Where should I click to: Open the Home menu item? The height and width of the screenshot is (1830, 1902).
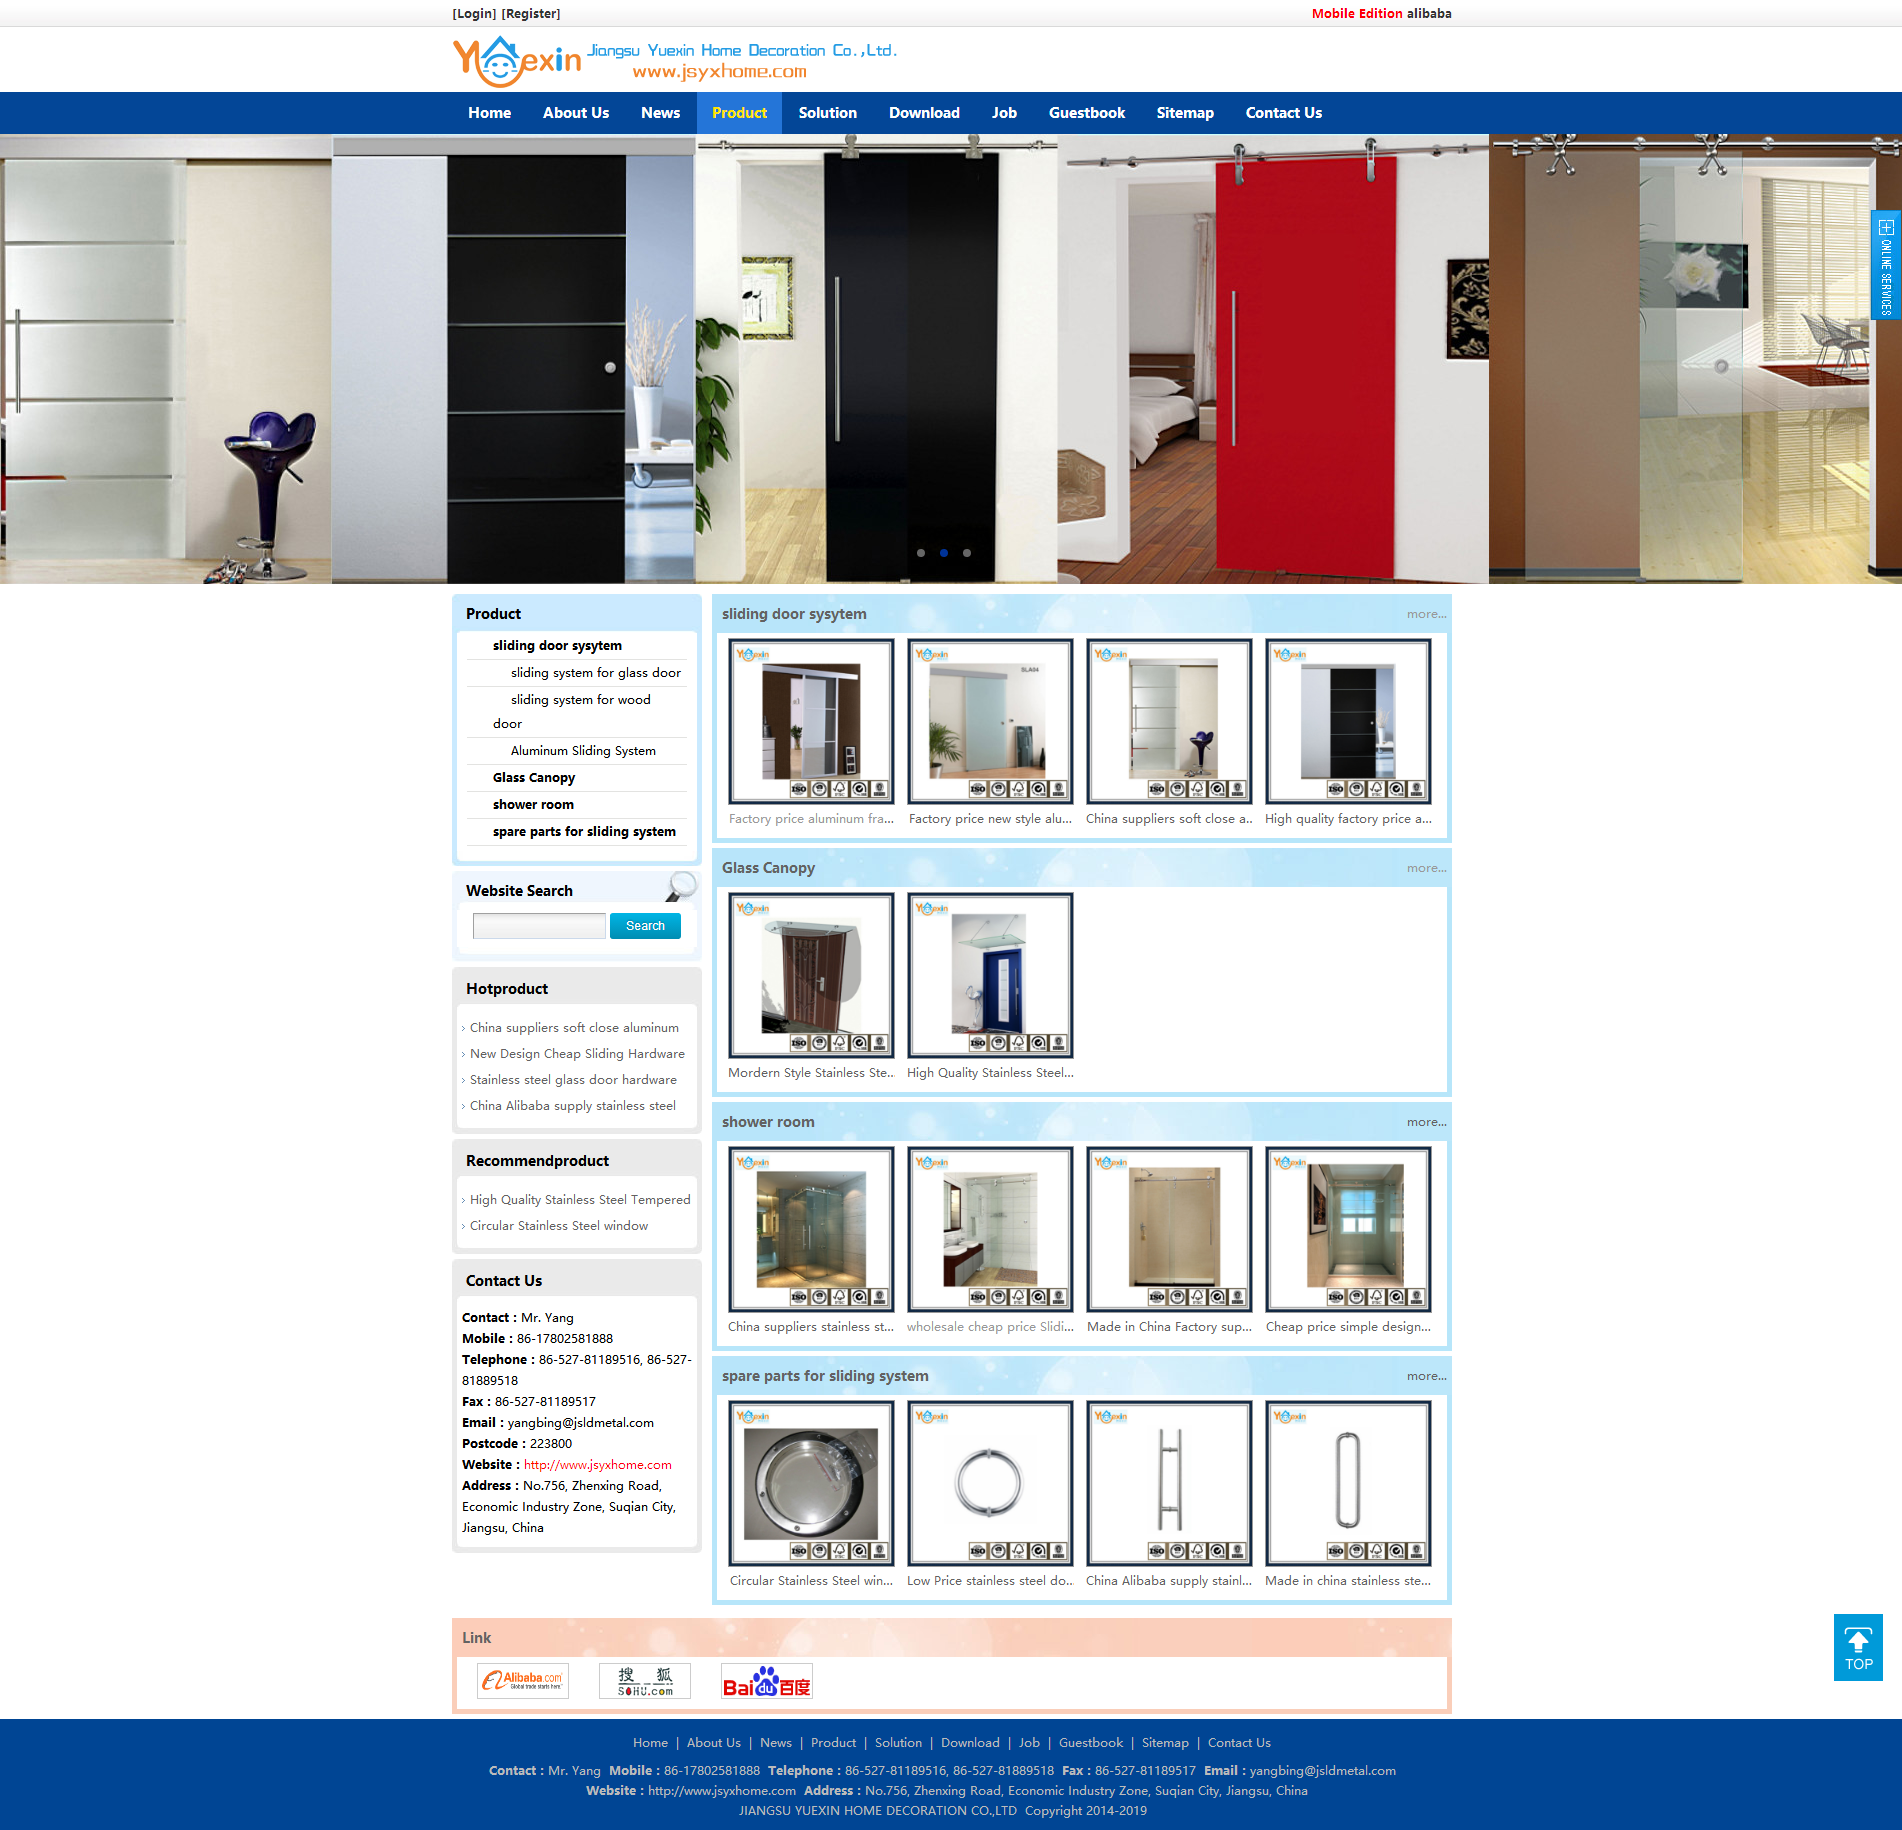click(x=489, y=113)
